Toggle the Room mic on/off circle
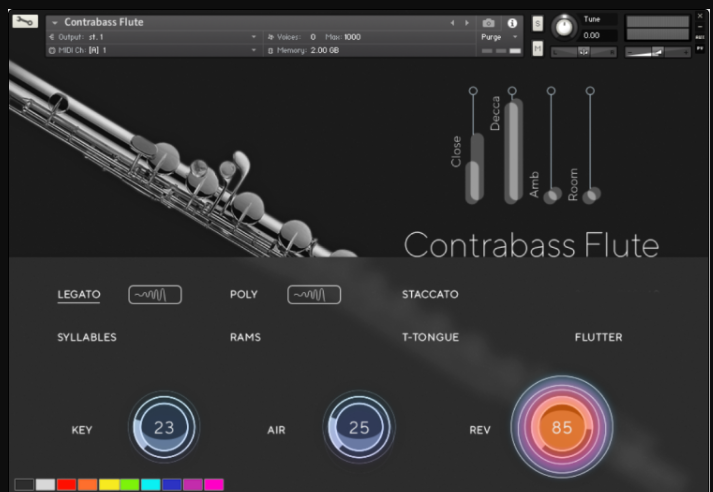 tap(590, 91)
